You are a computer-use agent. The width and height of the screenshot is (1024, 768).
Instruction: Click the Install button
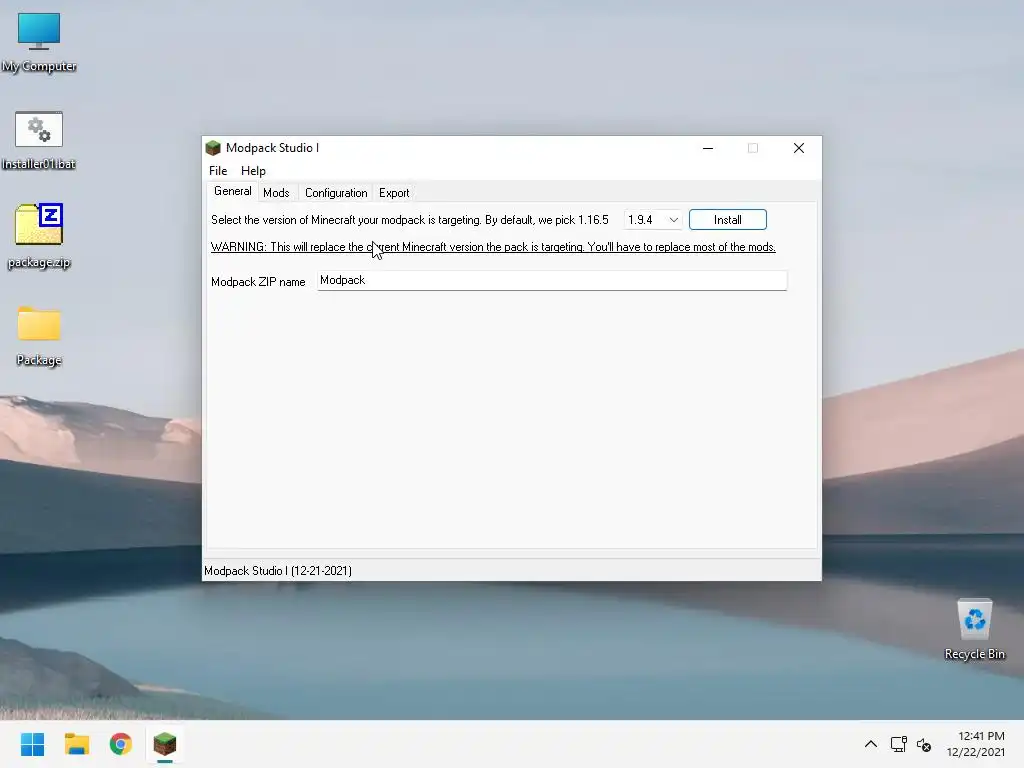[x=728, y=220]
